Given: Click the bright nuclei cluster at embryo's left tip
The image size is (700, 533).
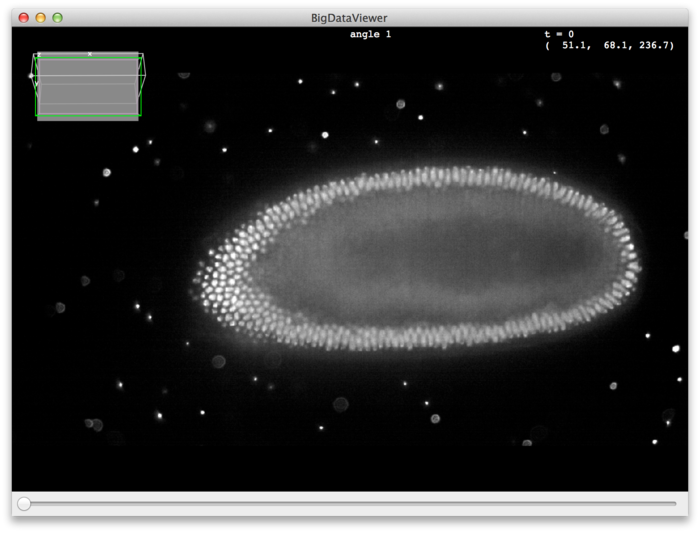Looking at the screenshot, I should pyautogui.click(x=215, y=280).
